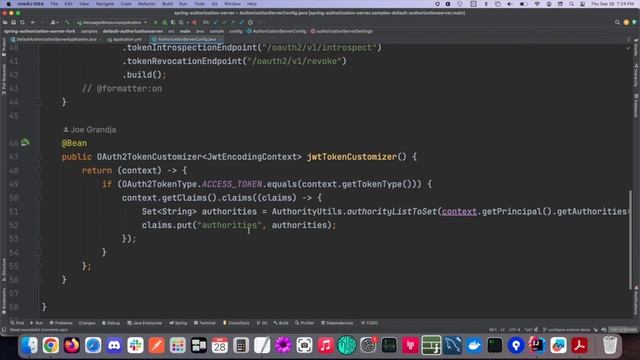The height and width of the screenshot is (360, 640).
Task: Open the Music app from the Dock
Action: 325,345
